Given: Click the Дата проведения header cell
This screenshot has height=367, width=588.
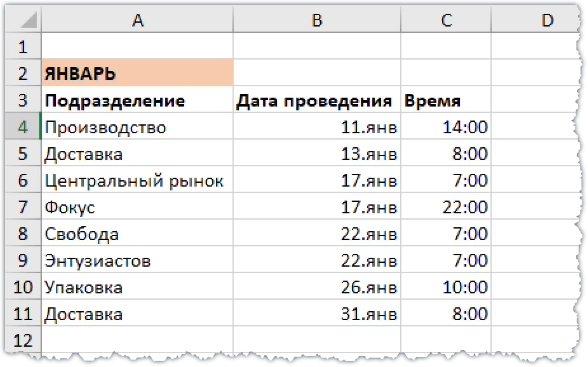Looking at the screenshot, I should (317, 100).
